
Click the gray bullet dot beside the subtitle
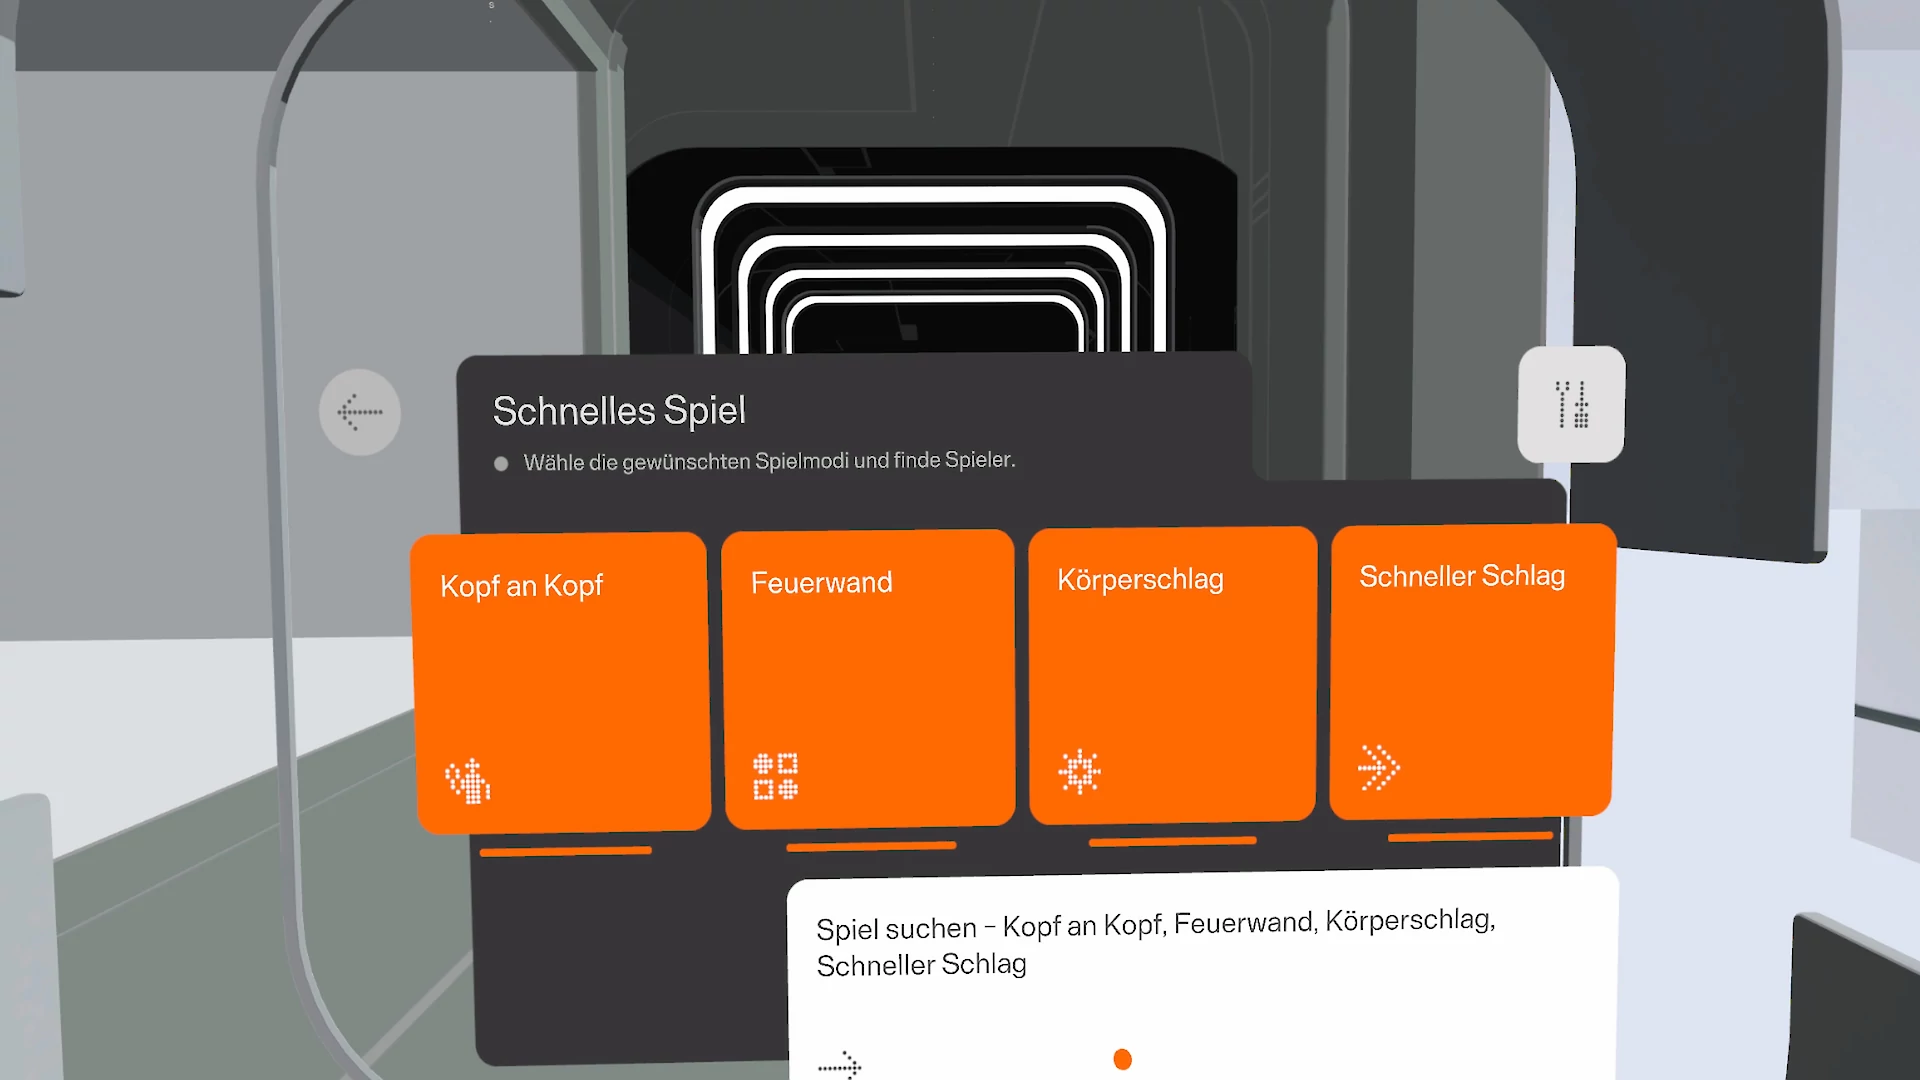click(x=501, y=464)
